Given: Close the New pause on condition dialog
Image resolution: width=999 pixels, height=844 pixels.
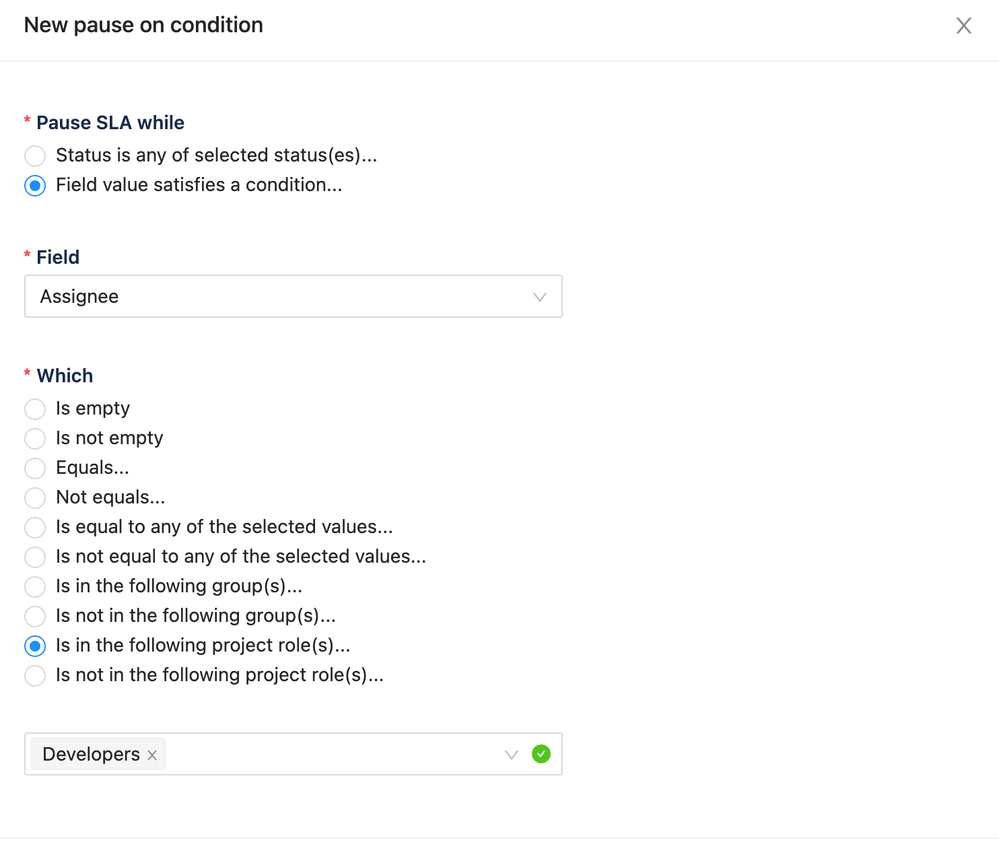Looking at the screenshot, I should pyautogui.click(x=963, y=26).
